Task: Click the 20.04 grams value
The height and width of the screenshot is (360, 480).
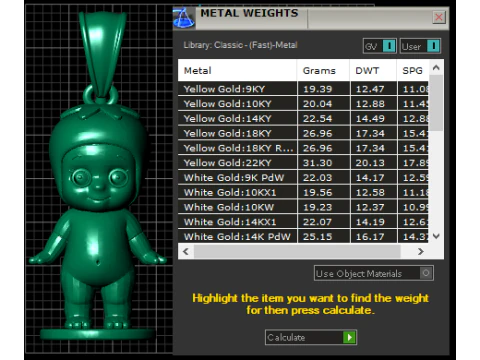Action: click(317, 104)
